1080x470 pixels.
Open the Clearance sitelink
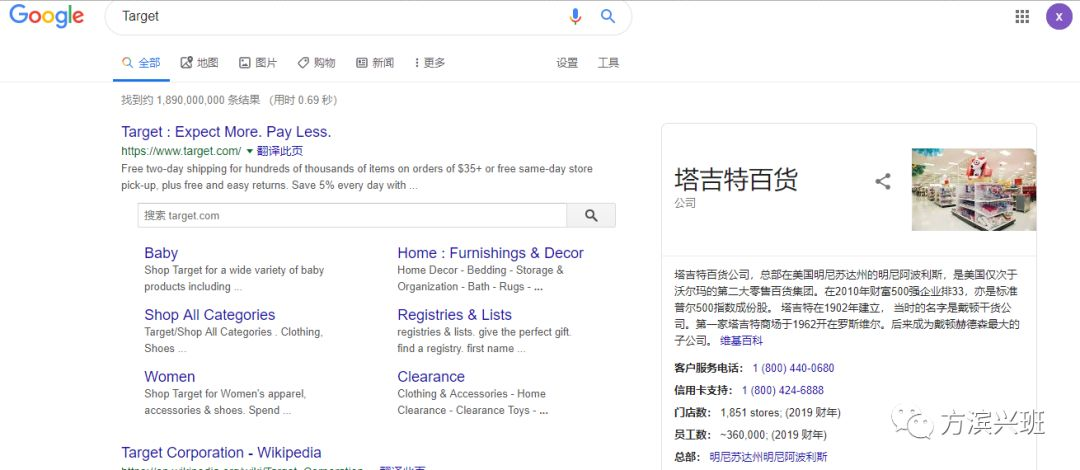(x=431, y=376)
